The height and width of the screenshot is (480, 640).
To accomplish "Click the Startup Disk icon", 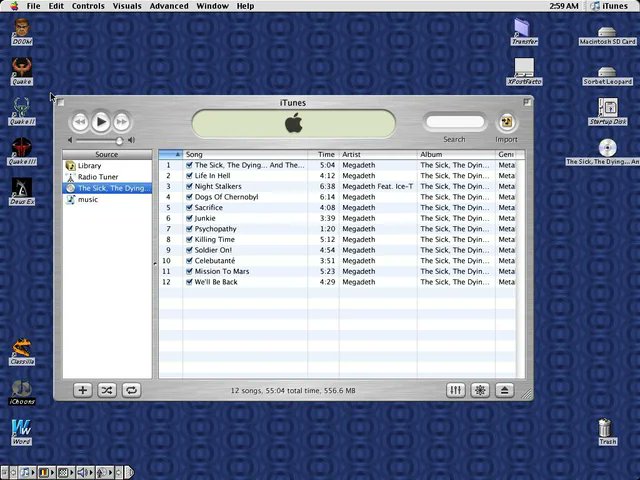I will point(608,111).
